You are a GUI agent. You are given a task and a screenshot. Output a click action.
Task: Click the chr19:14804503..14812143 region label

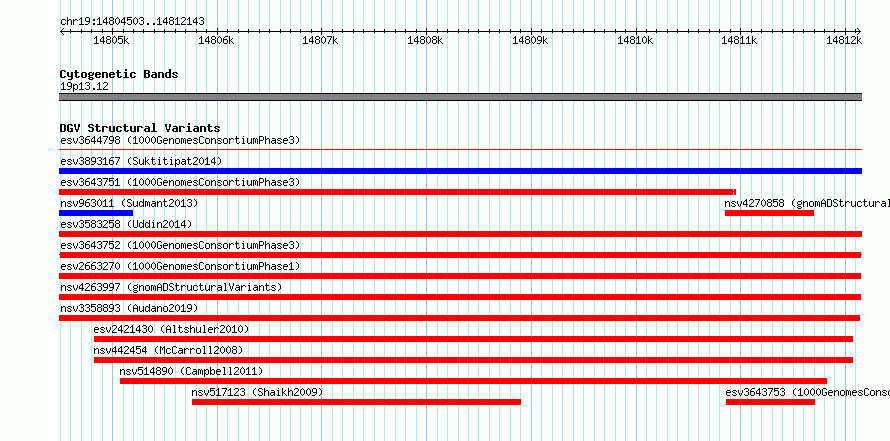pos(132,21)
